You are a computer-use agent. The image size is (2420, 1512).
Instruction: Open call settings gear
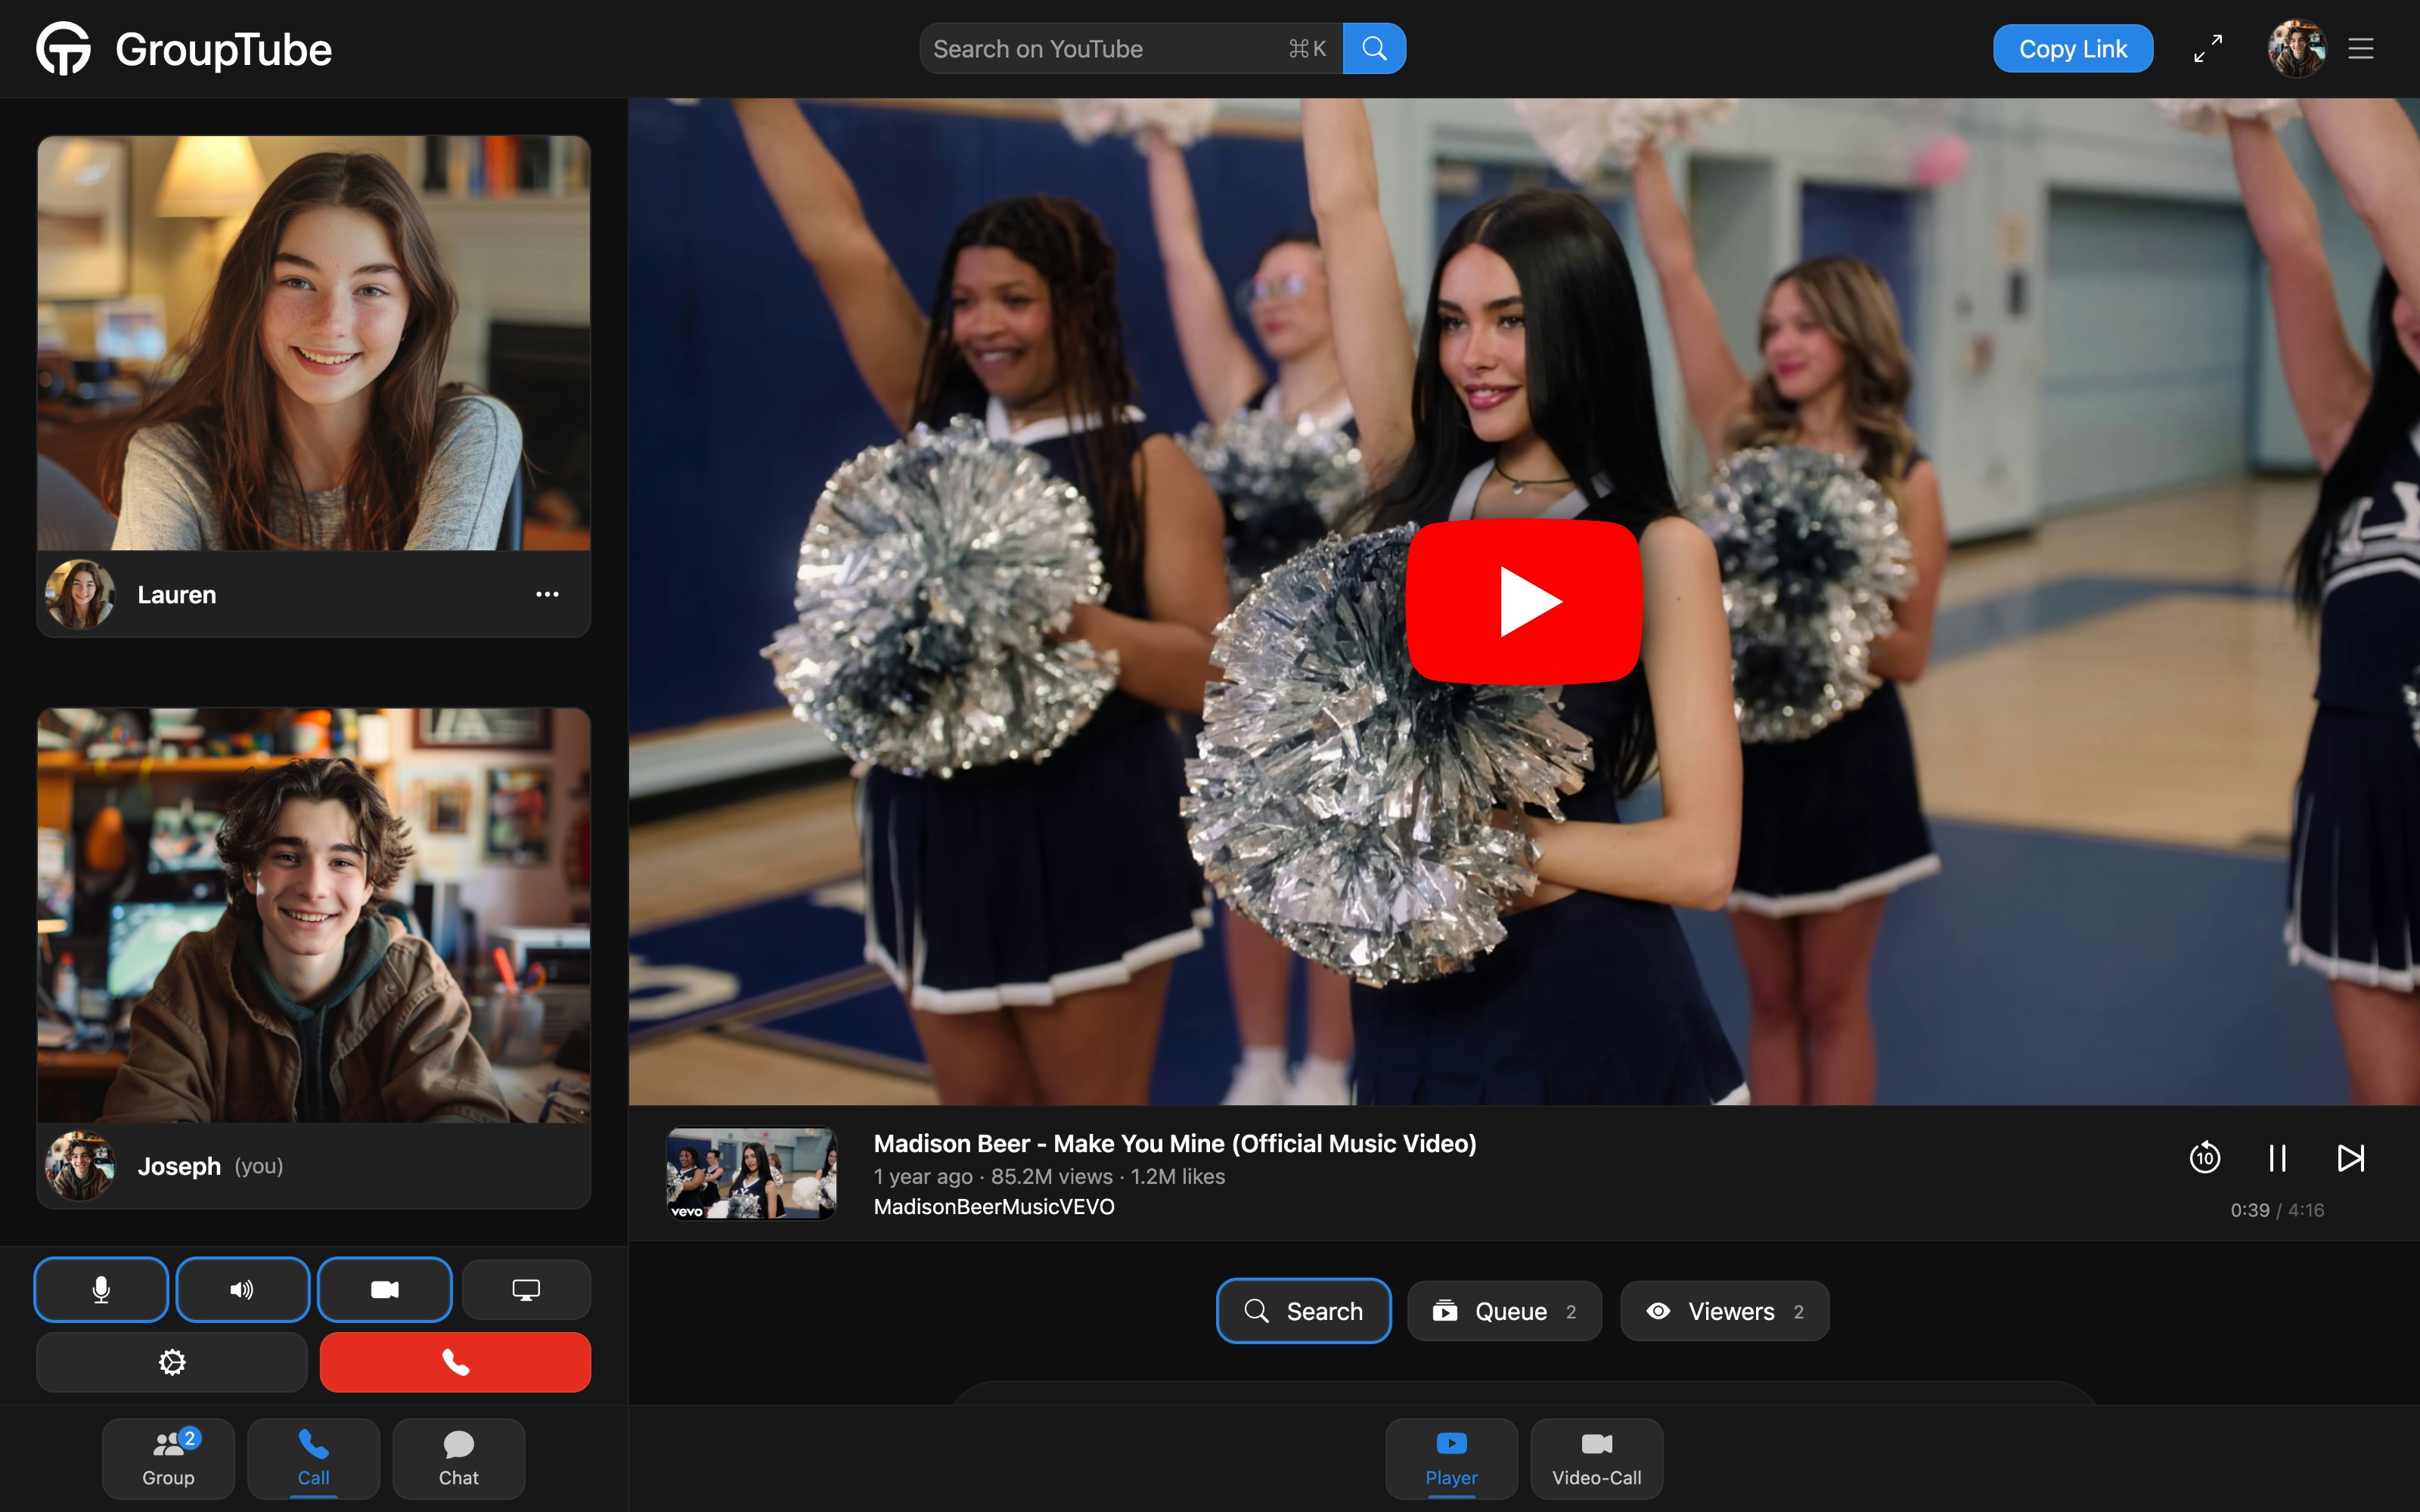[171, 1361]
